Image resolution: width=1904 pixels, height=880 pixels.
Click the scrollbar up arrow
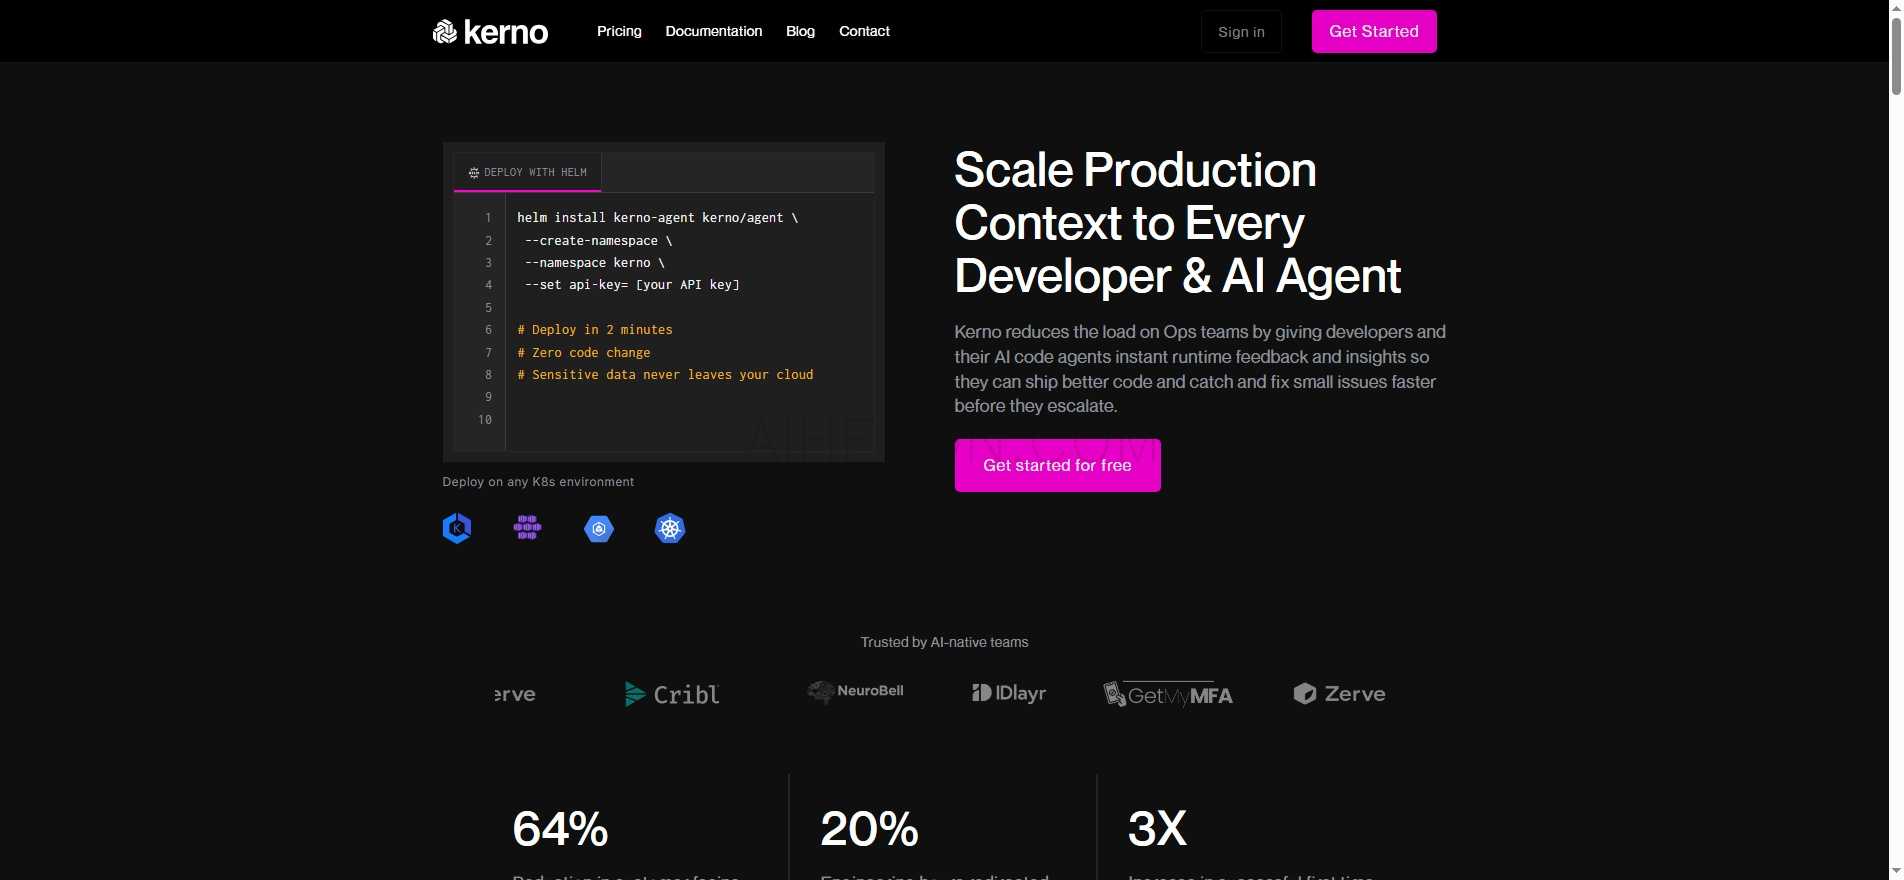tap(1895, 7)
